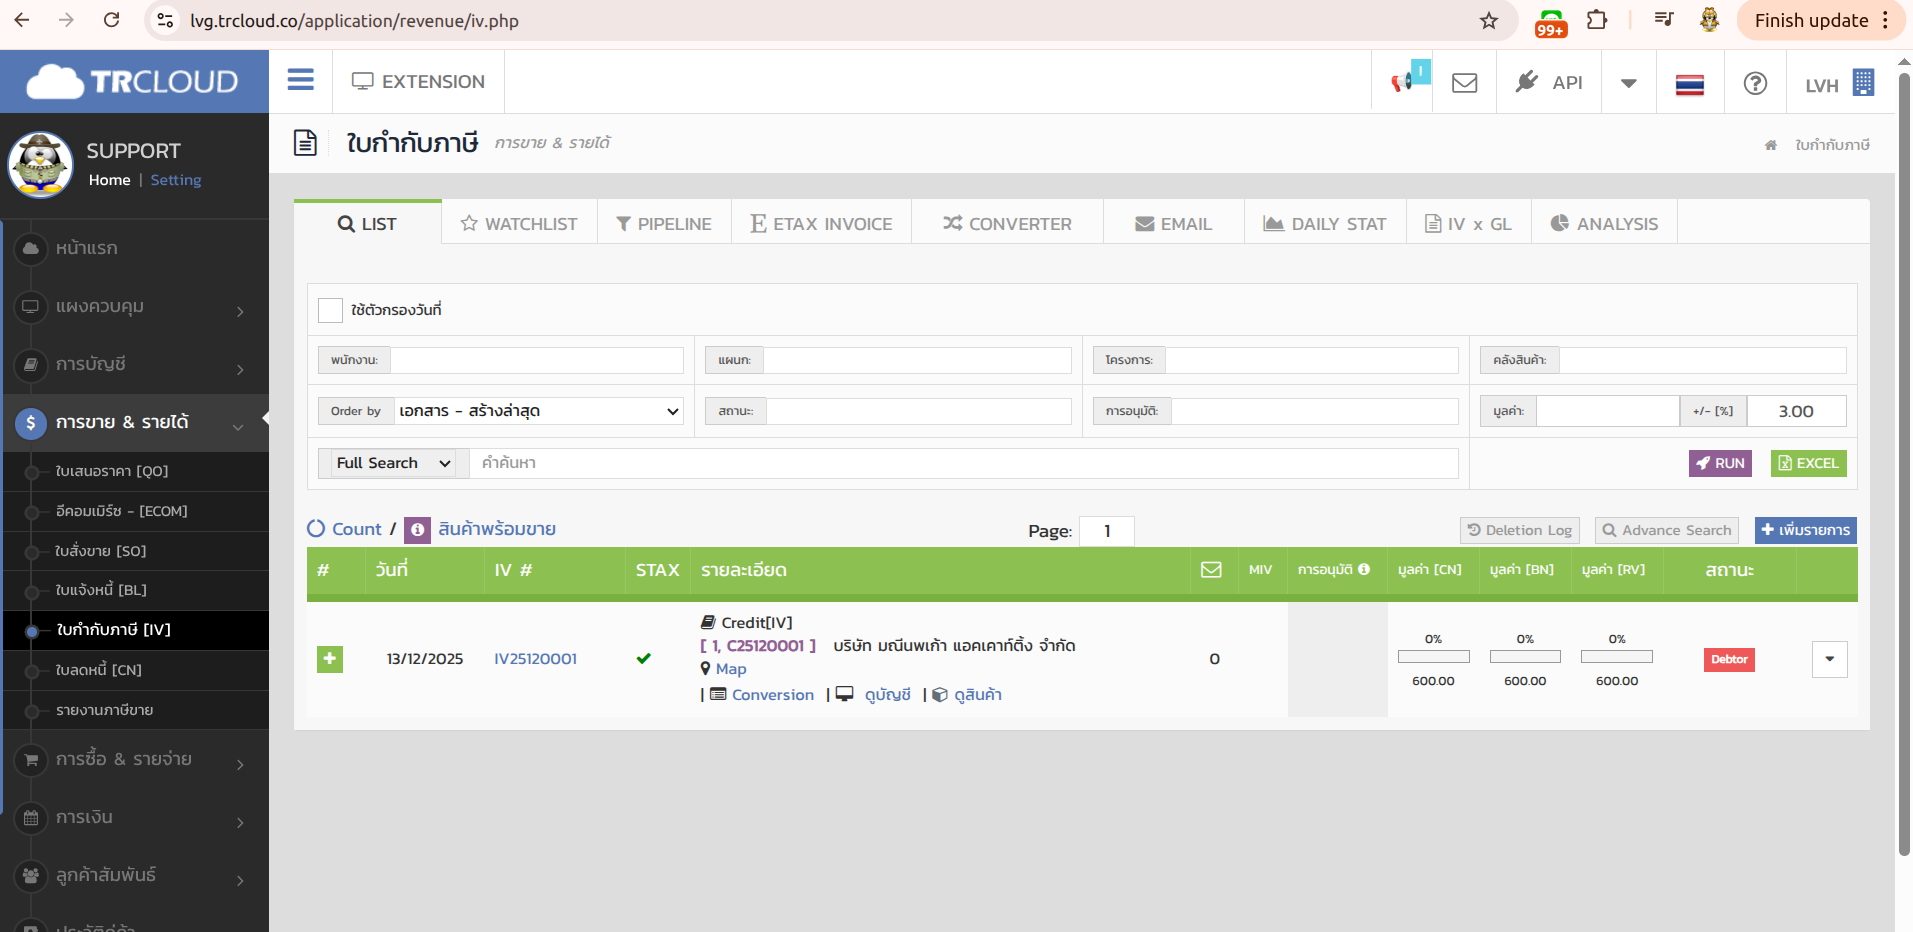Open the megaphone announcements icon
1913x932 pixels.
(1403, 82)
